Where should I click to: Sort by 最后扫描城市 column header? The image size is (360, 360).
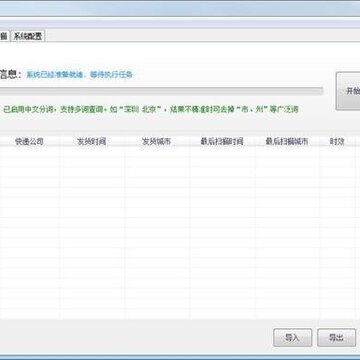[x=287, y=141]
